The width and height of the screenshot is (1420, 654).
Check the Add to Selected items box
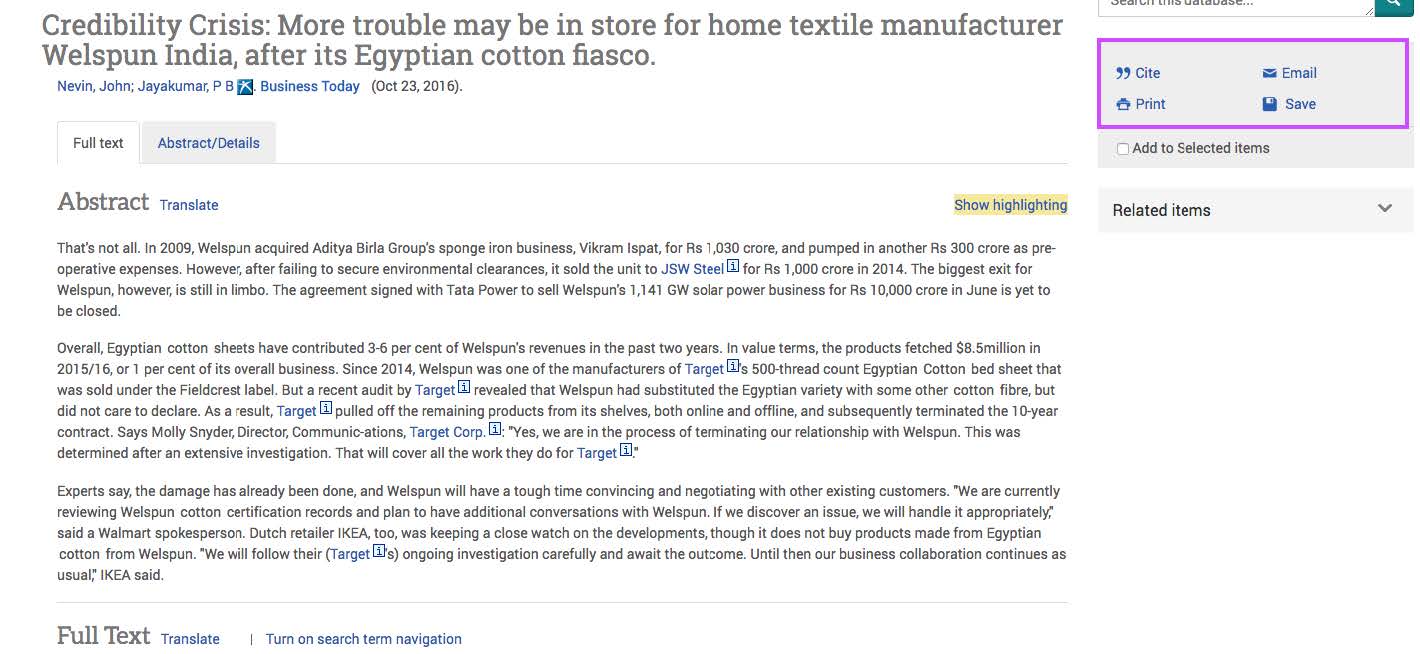coord(1123,149)
